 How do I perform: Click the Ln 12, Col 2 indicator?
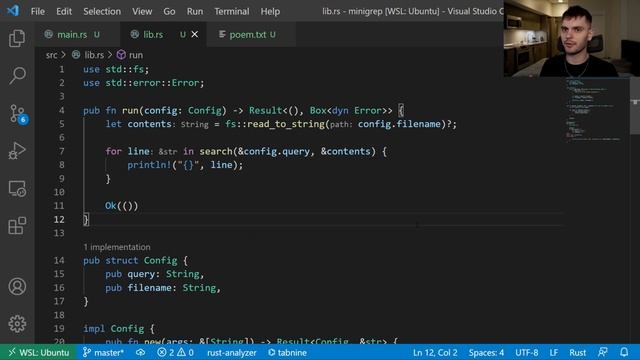pyautogui.click(x=435, y=352)
